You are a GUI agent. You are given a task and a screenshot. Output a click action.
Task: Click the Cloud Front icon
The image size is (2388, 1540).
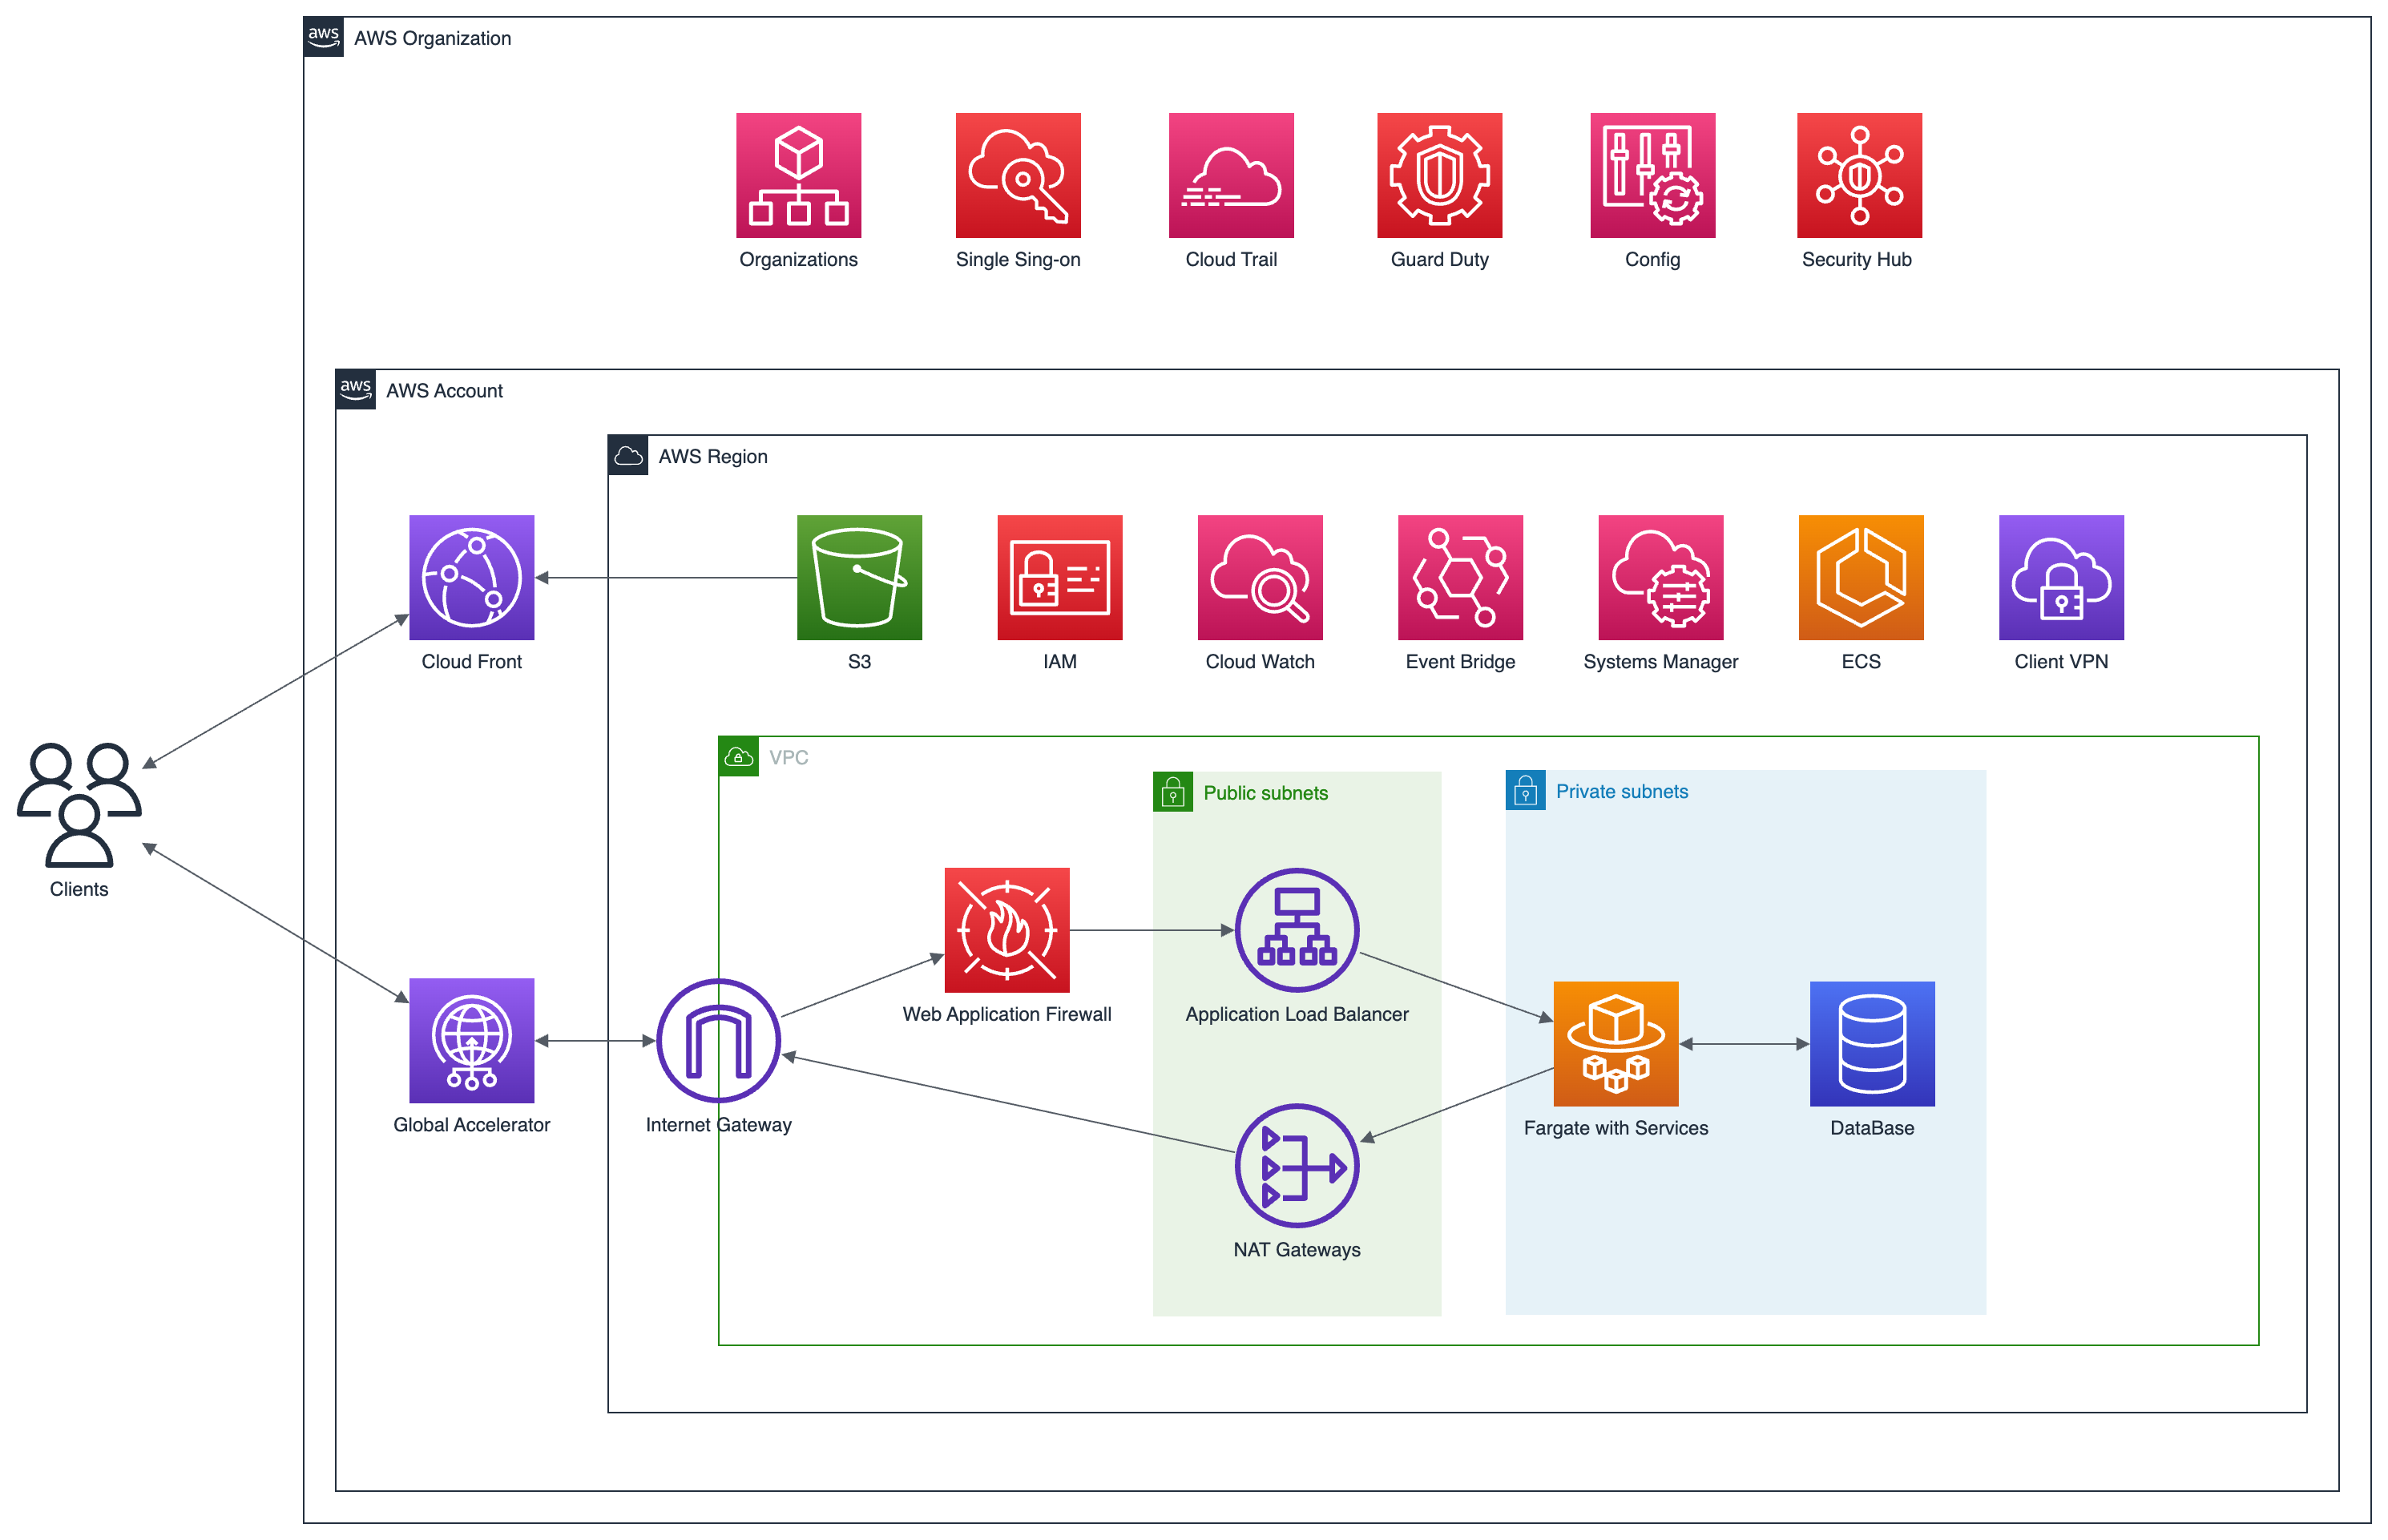click(471, 577)
